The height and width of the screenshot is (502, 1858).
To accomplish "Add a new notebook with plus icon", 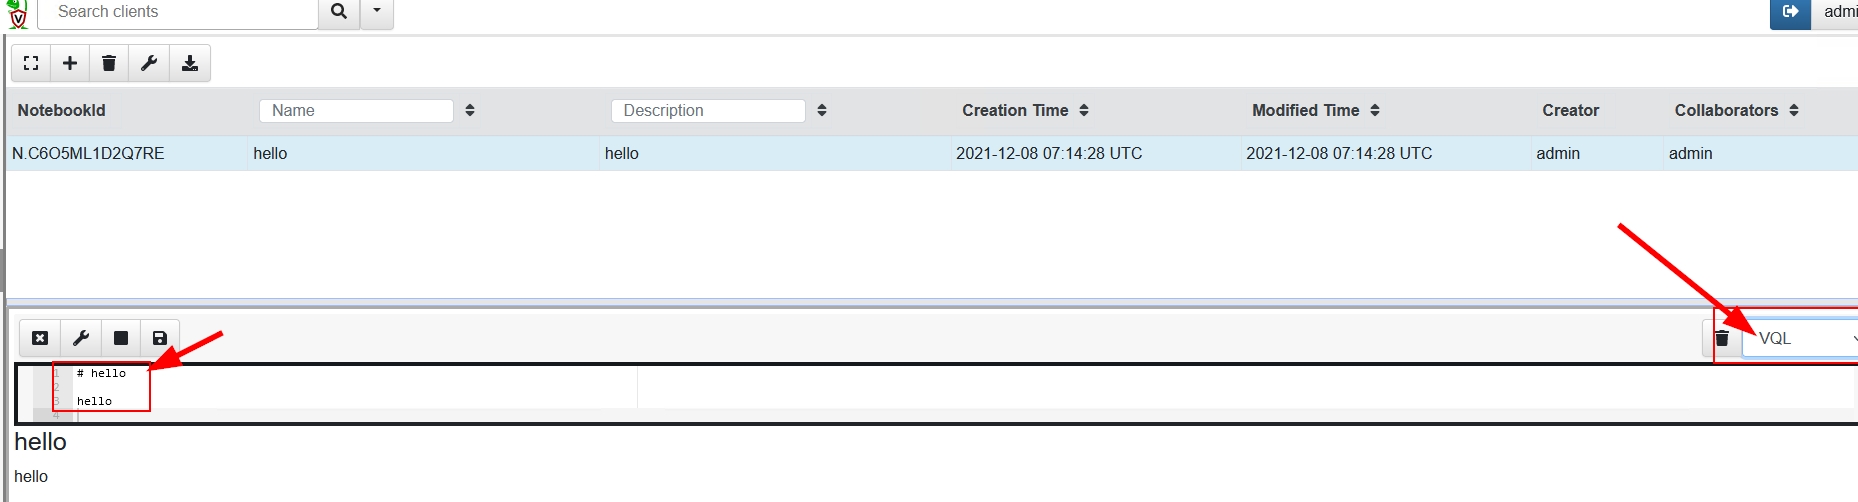I will pos(70,63).
